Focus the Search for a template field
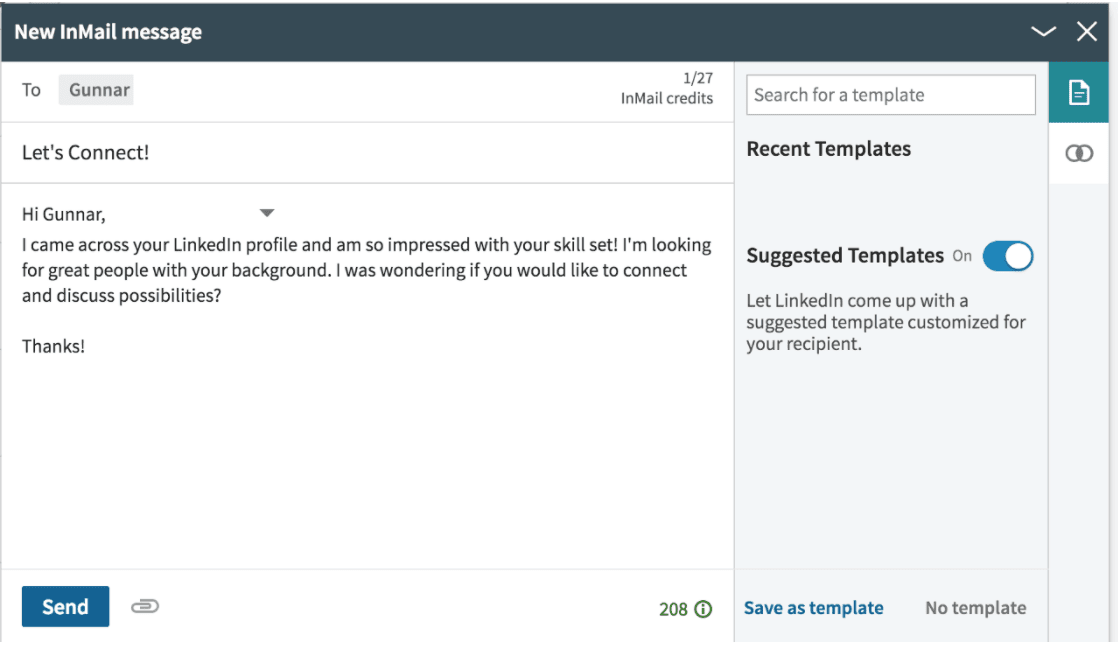Screen dimensions: 1118x648 pos(891,95)
